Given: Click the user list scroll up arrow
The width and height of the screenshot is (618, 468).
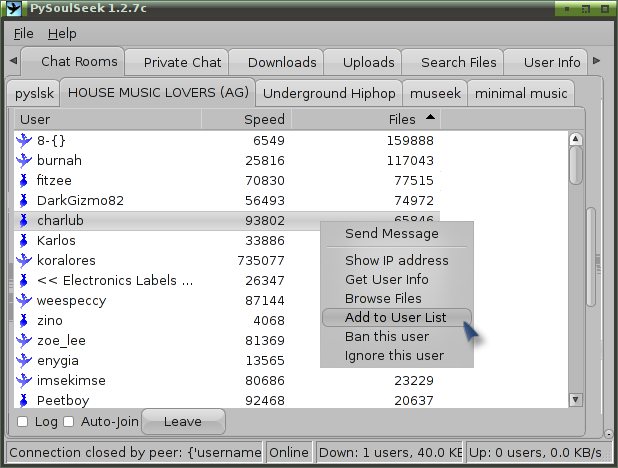Looking at the screenshot, I should pyautogui.click(x=575, y=139).
